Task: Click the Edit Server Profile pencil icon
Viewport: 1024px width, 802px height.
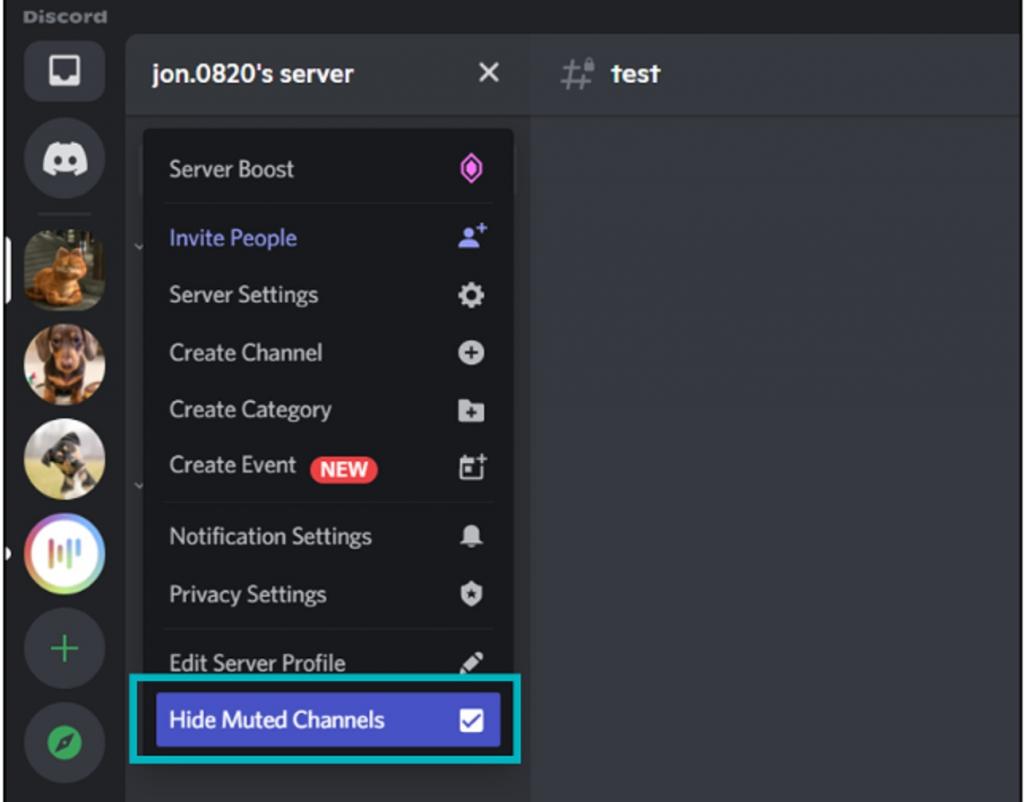Action: tap(471, 662)
